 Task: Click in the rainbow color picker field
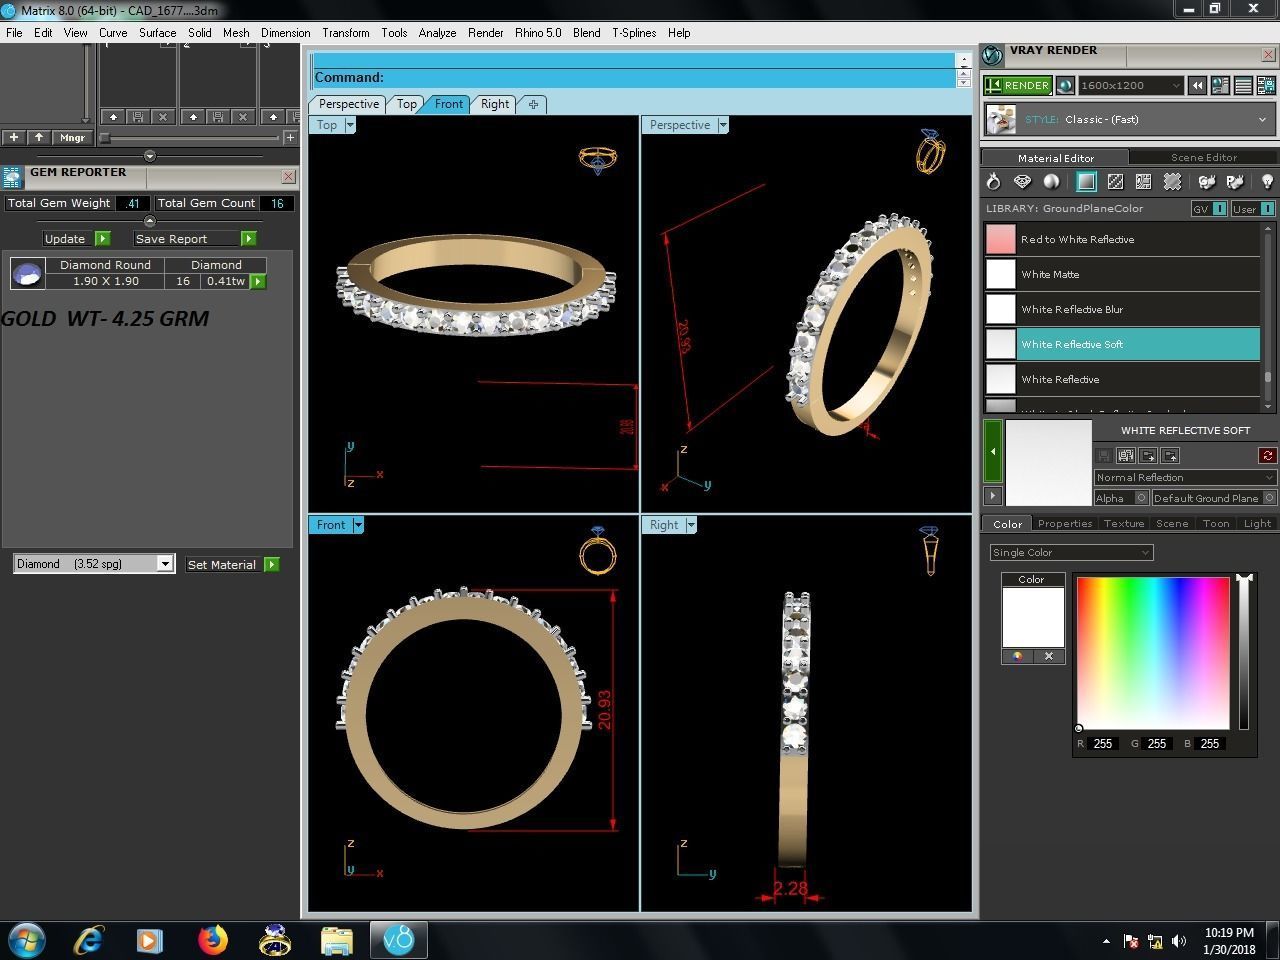pos(1153,653)
